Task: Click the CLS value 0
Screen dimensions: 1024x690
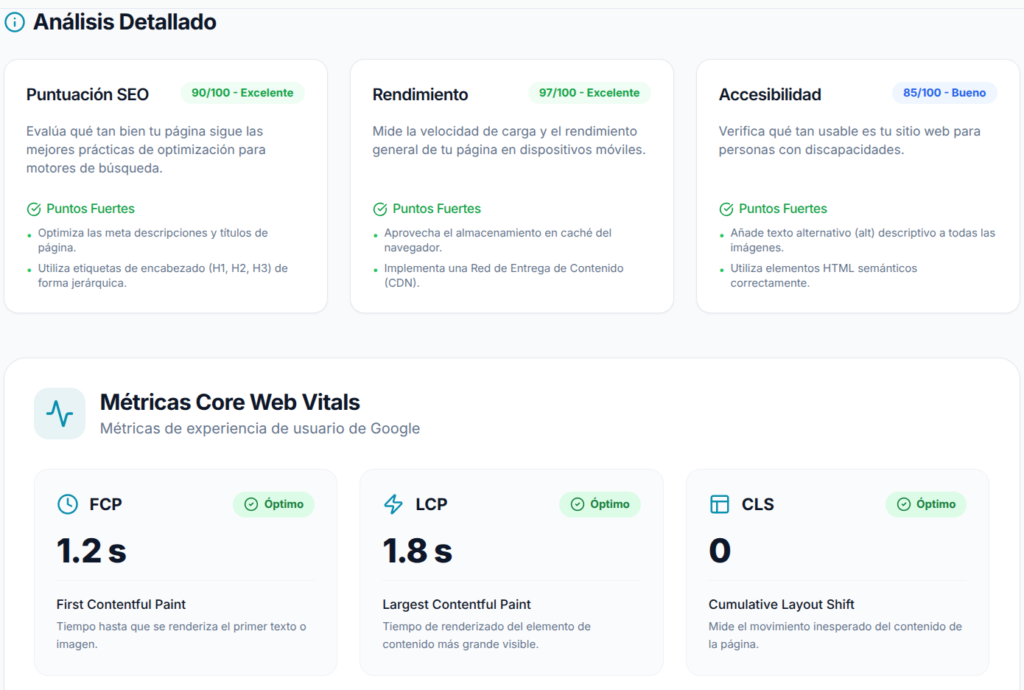Action: (720, 551)
